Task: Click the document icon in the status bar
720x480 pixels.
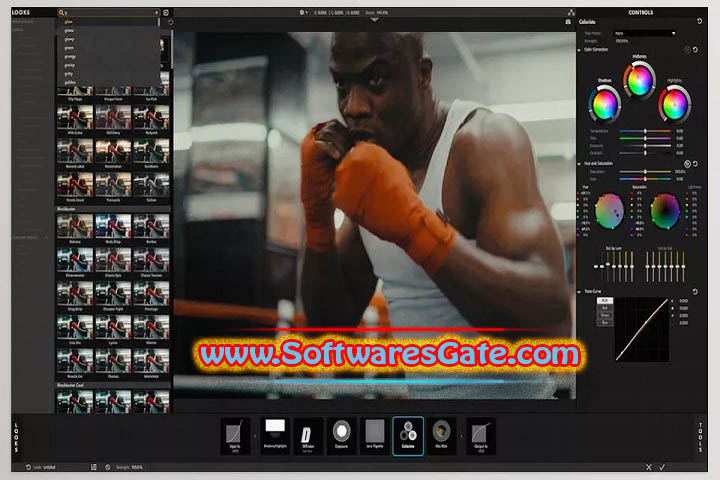Action: coord(94,467)
